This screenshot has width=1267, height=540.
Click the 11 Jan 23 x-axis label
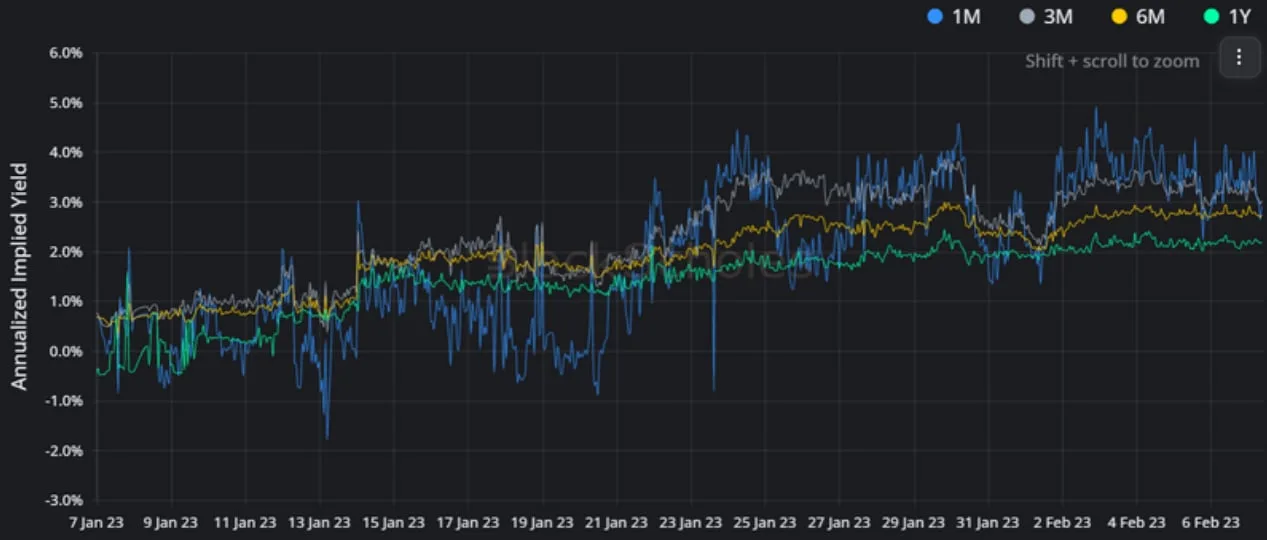click(245, 522)
